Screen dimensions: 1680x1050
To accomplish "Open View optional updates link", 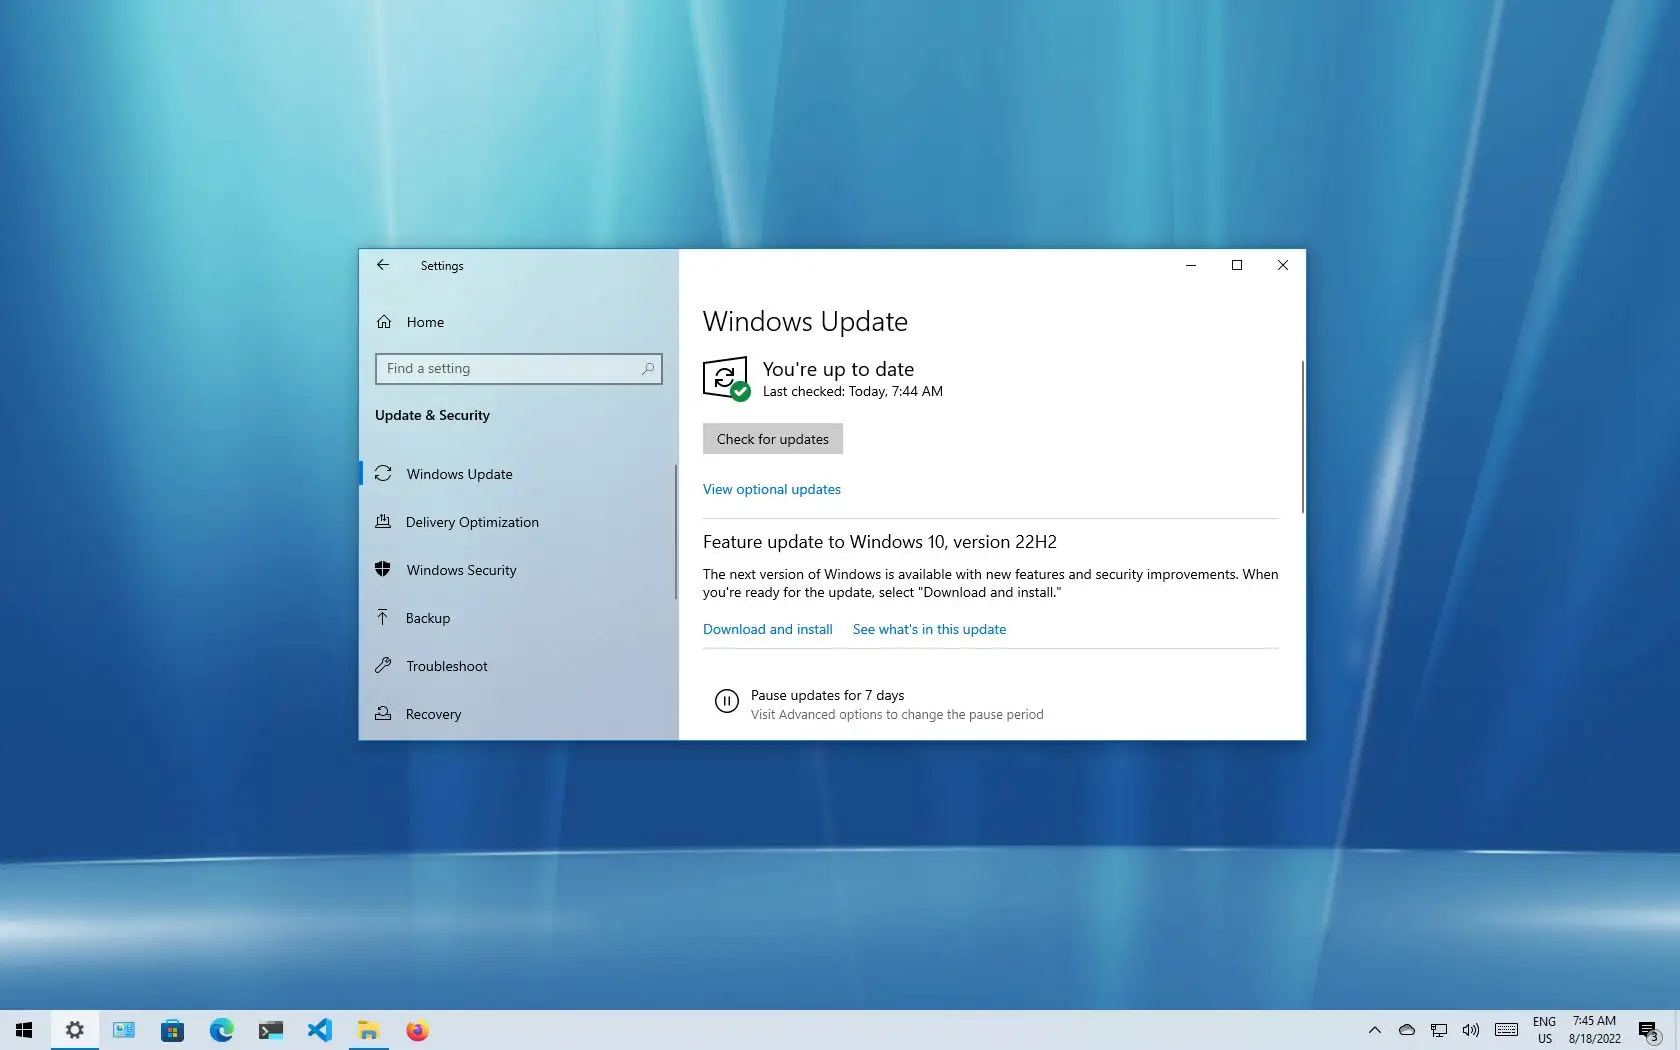I will click(771, 489).
